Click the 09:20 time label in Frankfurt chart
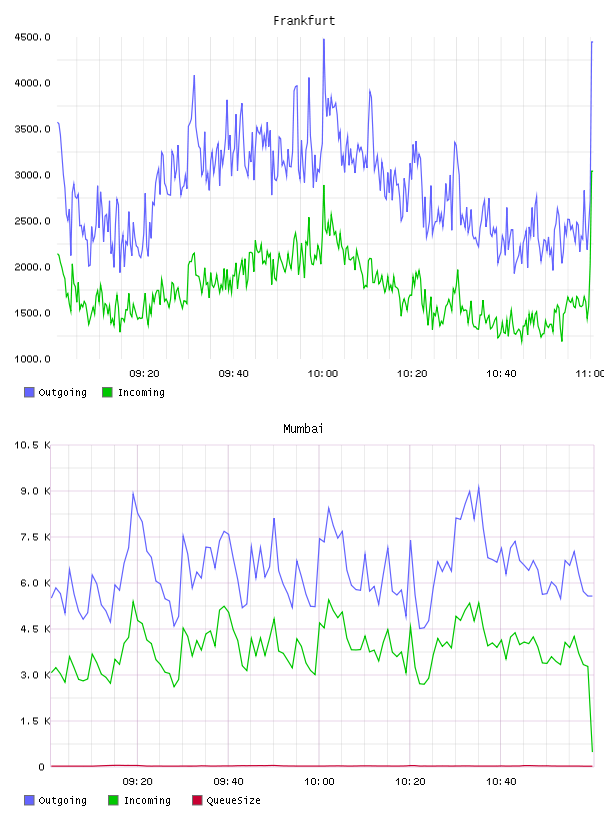 144,373
